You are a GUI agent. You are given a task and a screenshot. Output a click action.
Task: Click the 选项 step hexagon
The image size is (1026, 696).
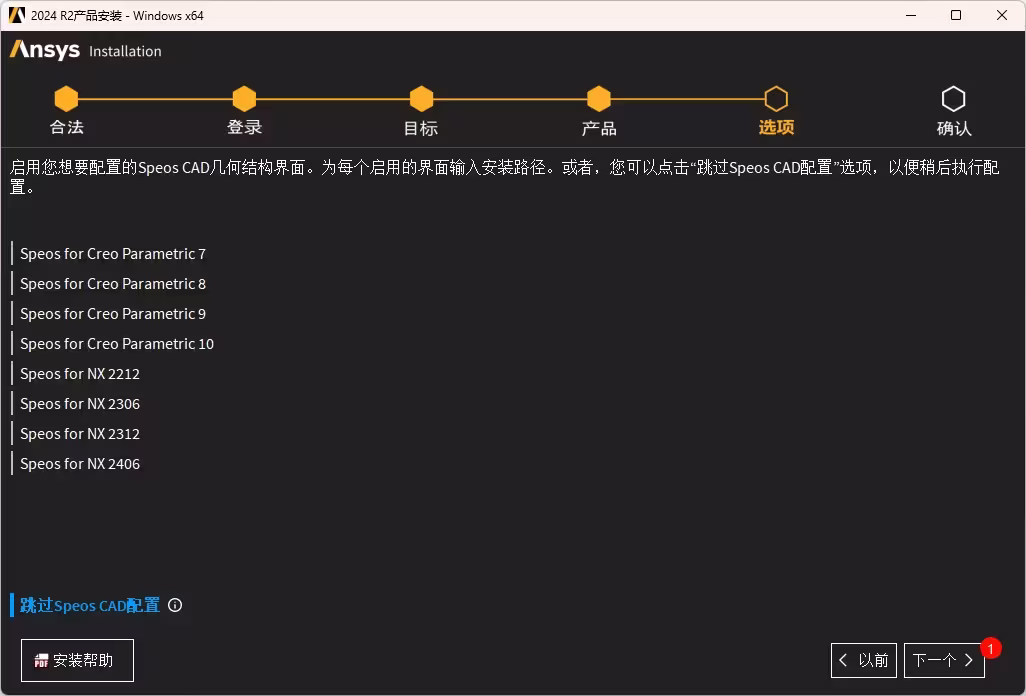(x=776, y=99)
